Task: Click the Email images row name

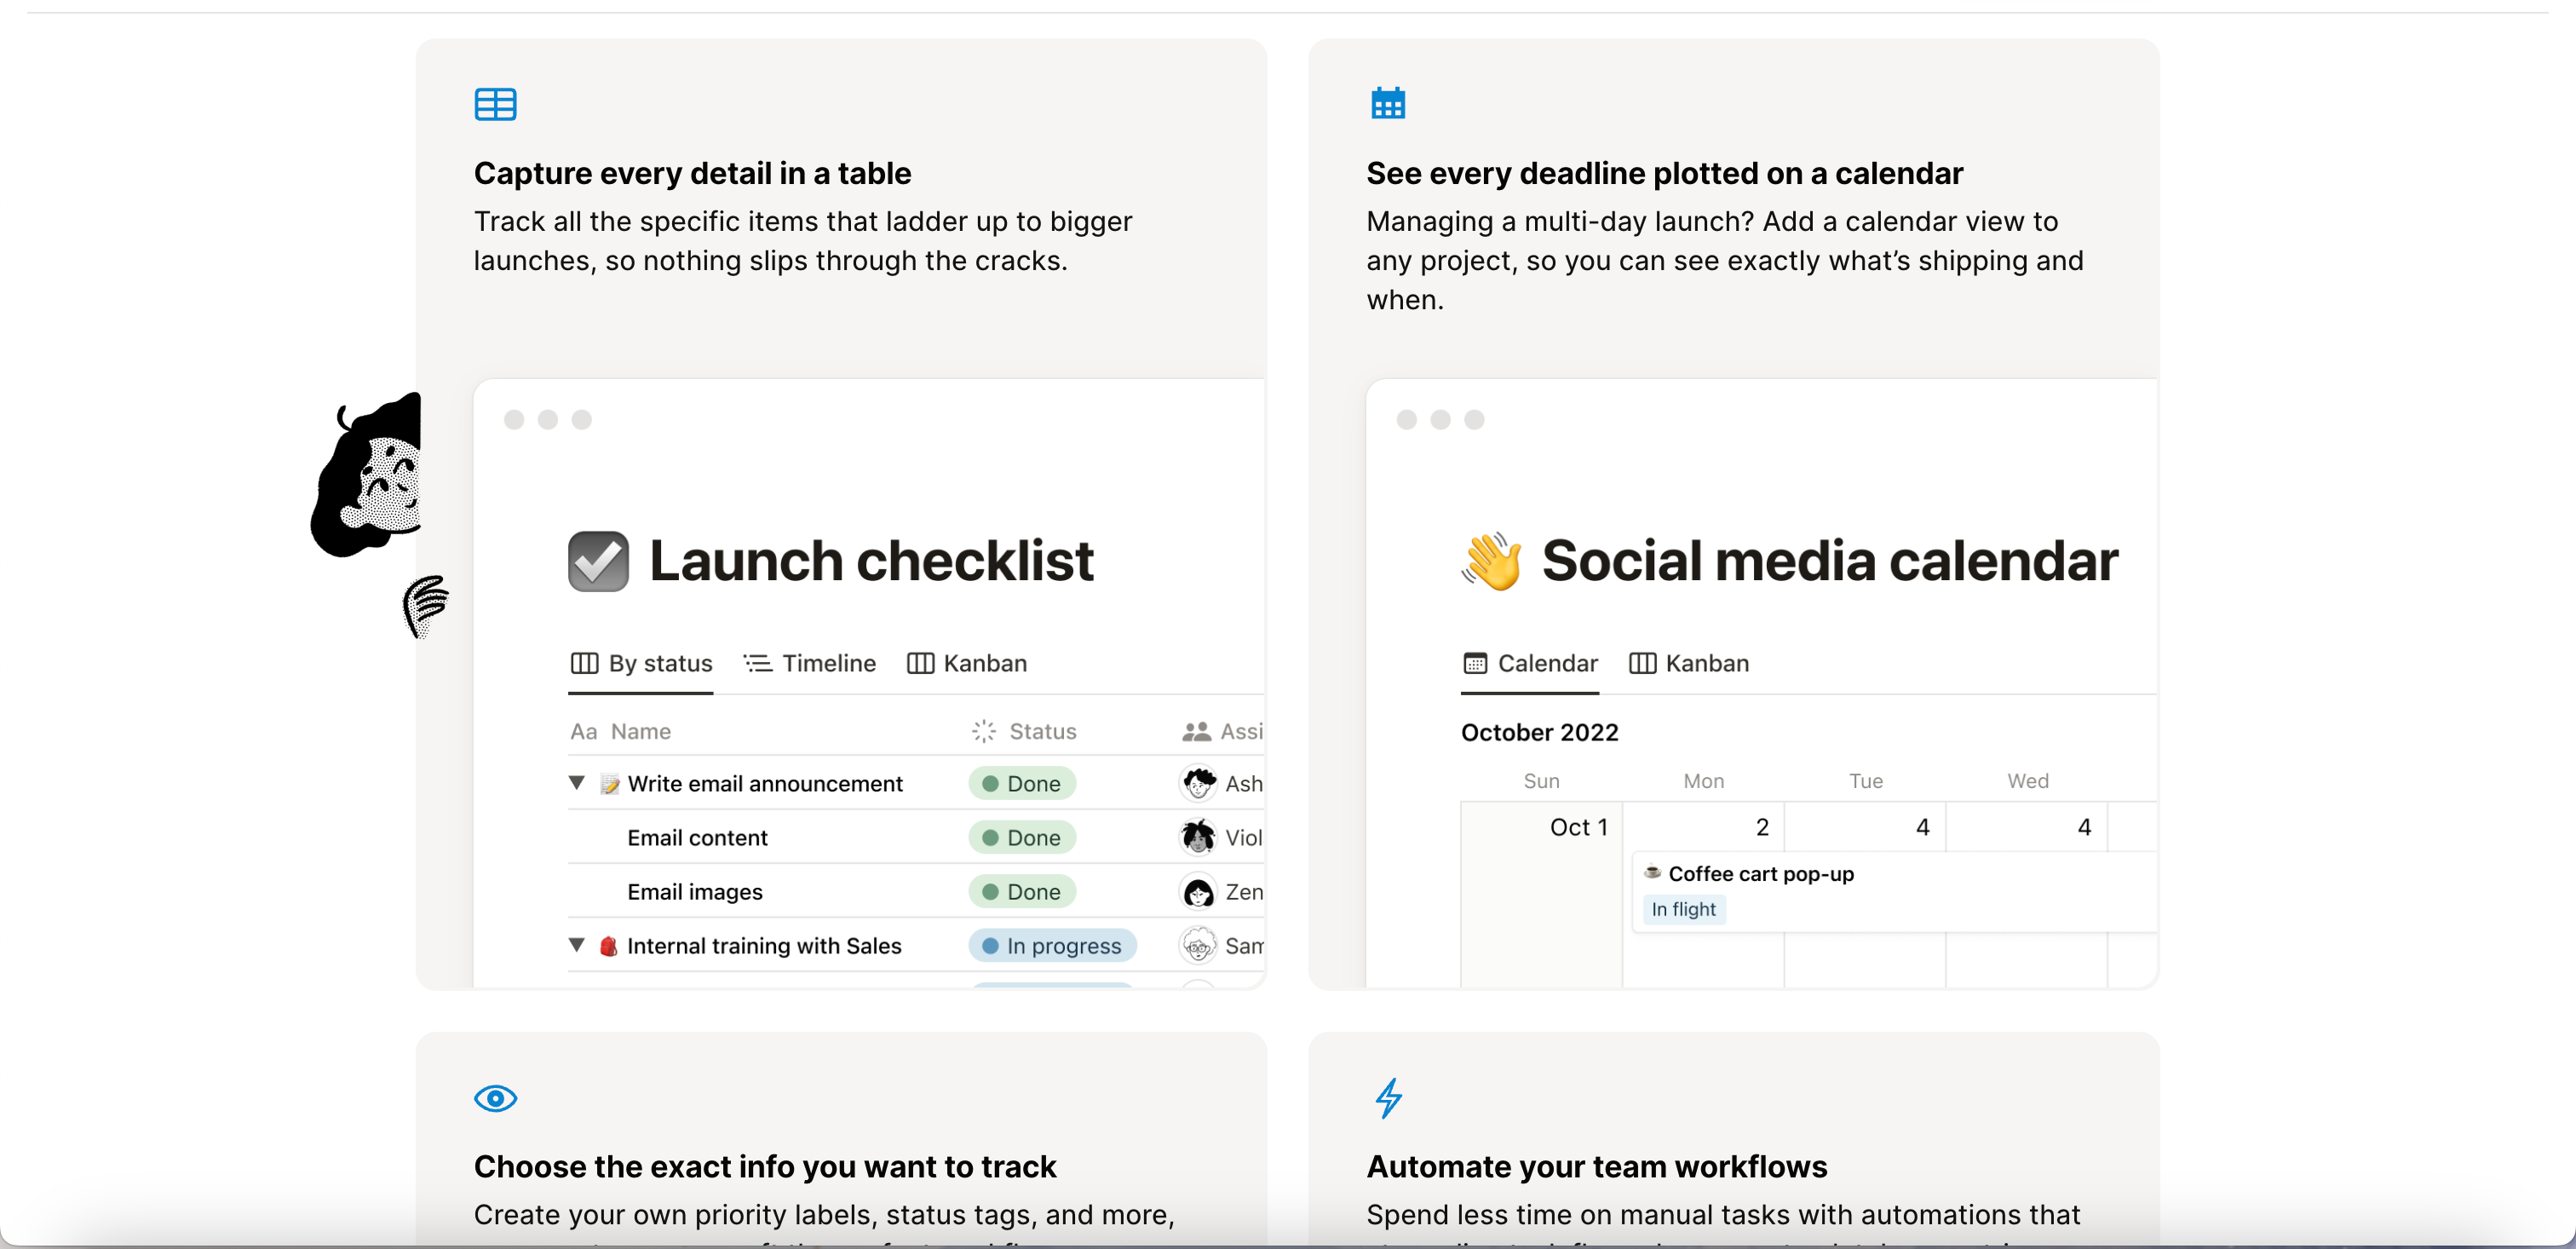Action: point(694,891)
